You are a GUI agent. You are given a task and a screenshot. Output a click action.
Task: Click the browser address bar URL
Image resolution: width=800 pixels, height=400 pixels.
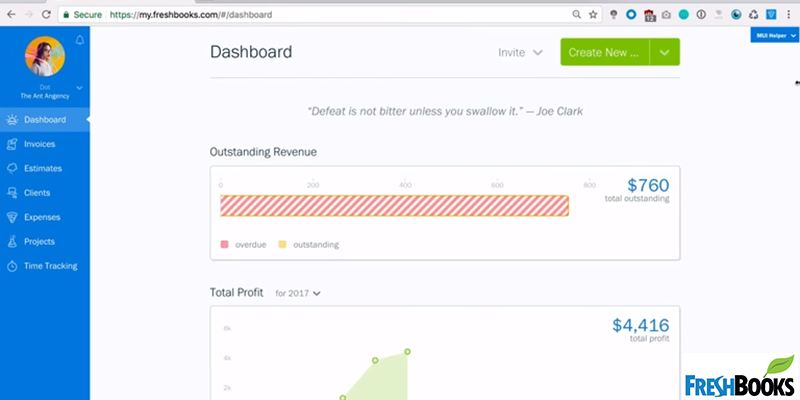point(191,15)
